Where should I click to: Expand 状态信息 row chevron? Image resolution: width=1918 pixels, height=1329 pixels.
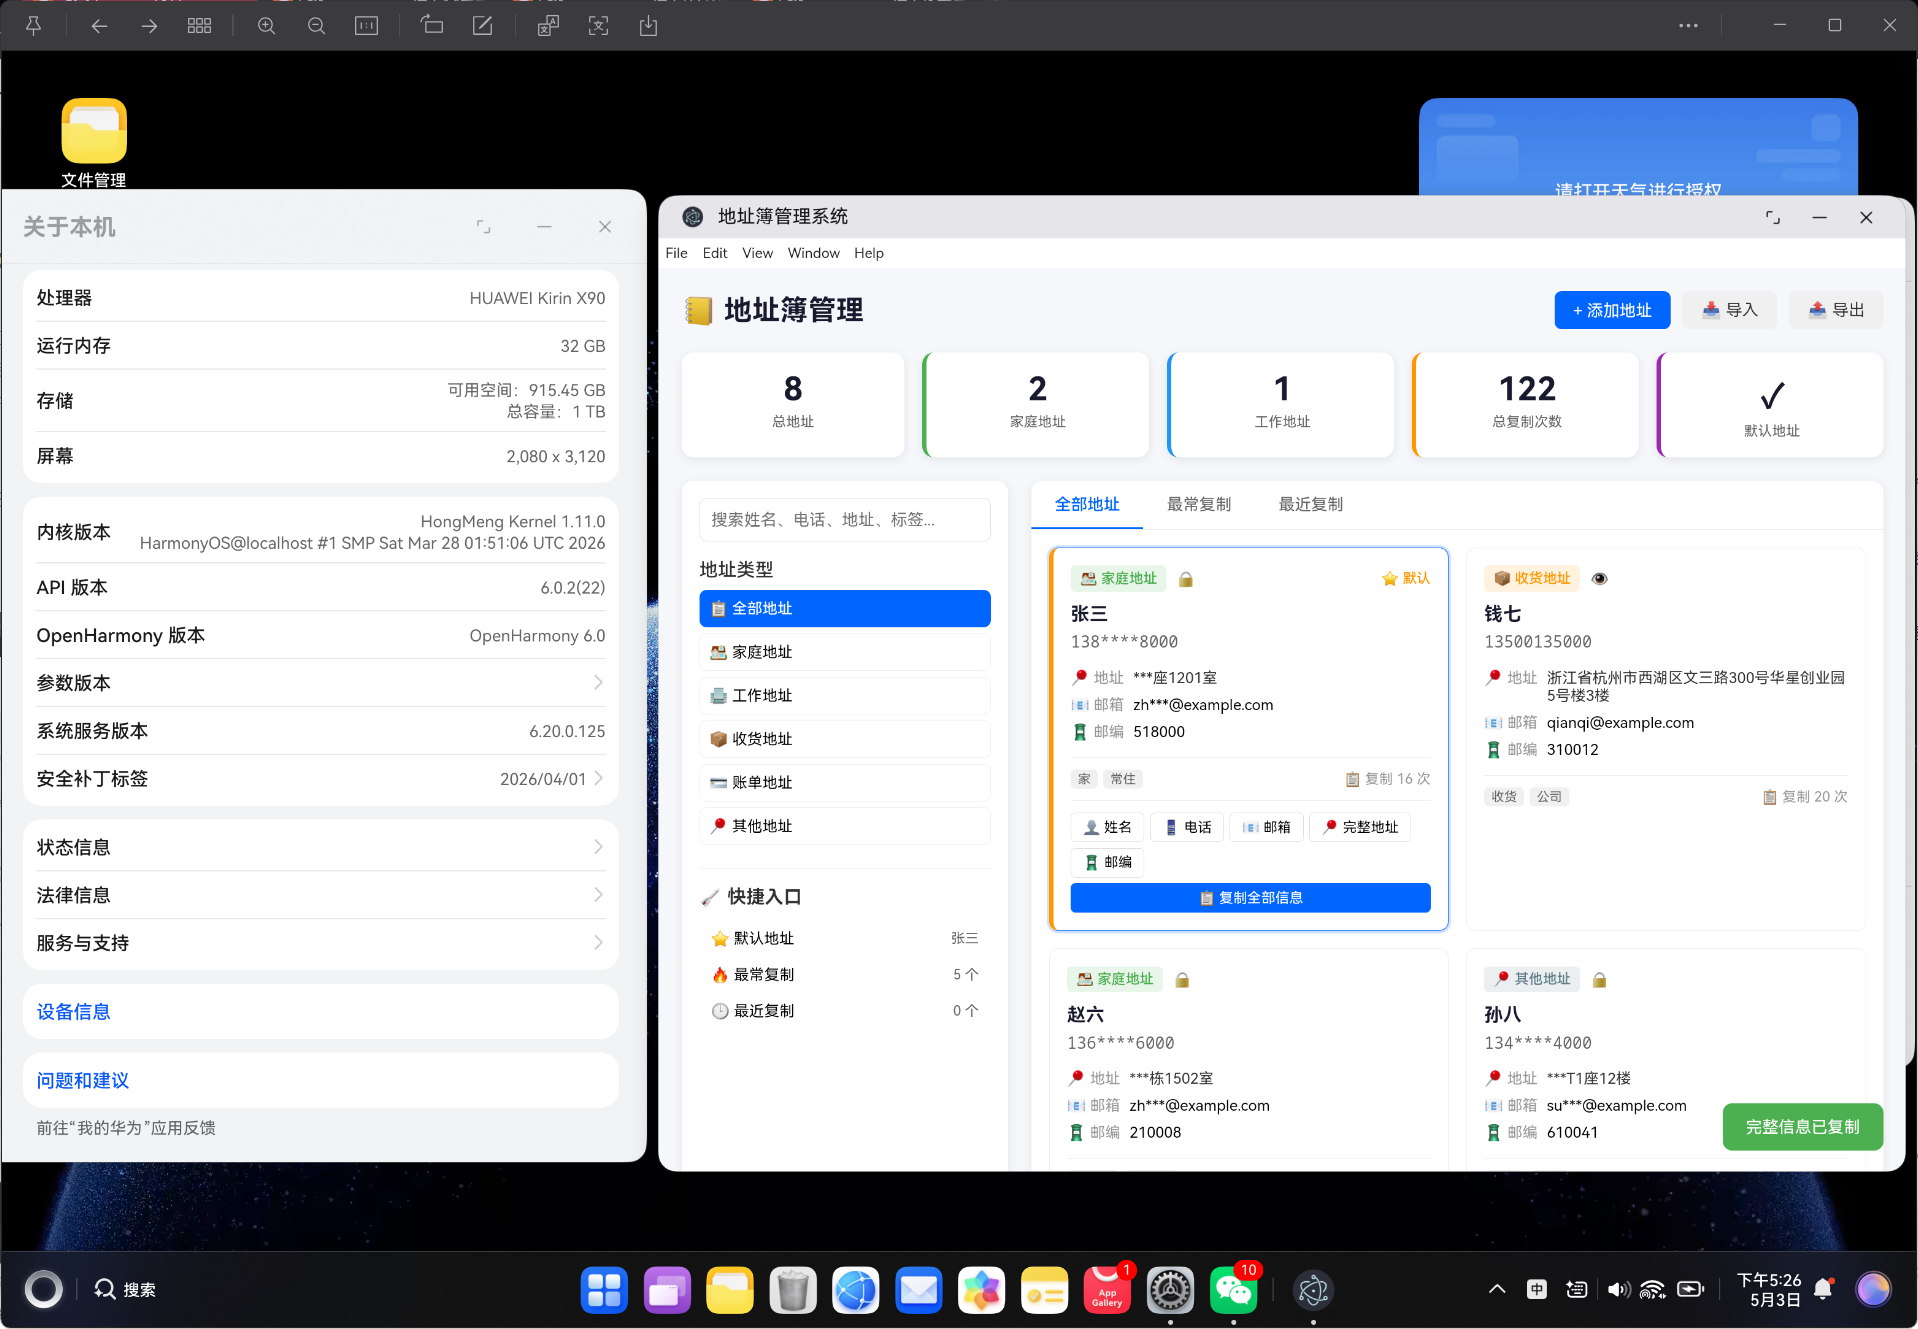point(598,847)
